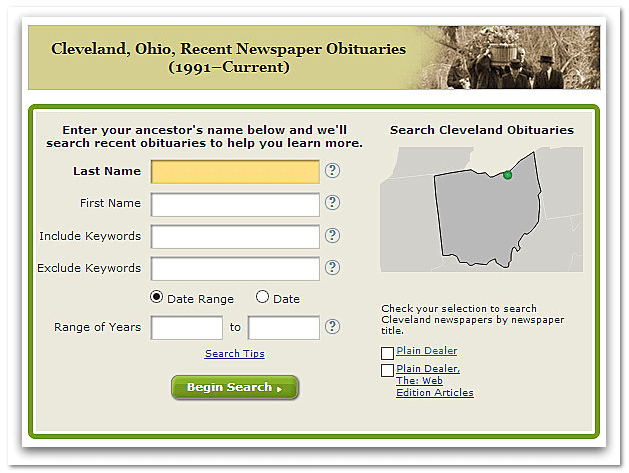
Task: Focus the Last Name input field
Action: pos(235,172)
